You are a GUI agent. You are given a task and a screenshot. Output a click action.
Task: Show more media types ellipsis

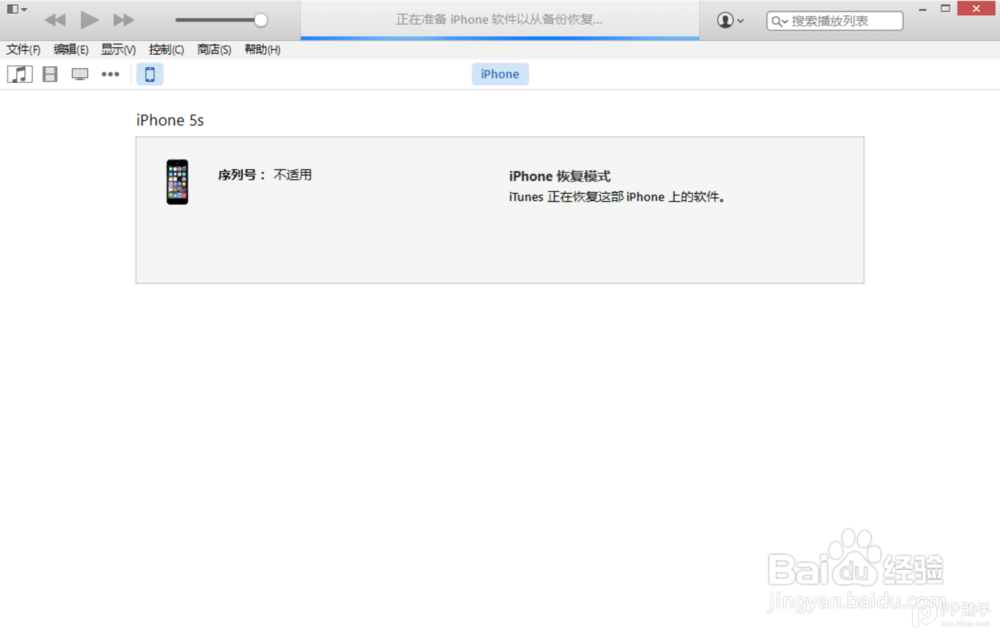[x=110, y=75]
